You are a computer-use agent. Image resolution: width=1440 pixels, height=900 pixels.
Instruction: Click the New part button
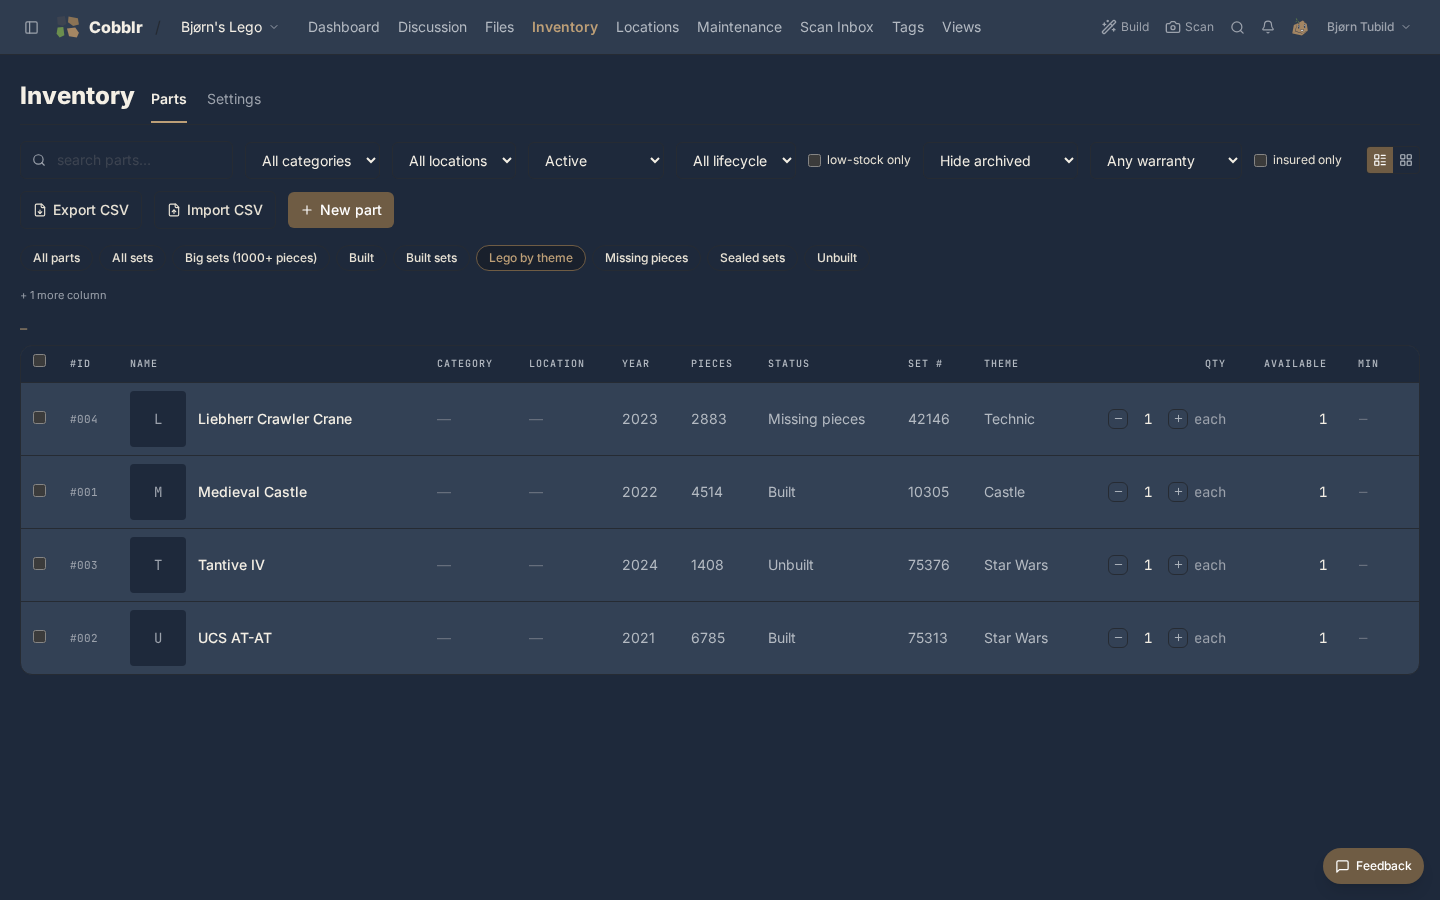pos(341,210)
